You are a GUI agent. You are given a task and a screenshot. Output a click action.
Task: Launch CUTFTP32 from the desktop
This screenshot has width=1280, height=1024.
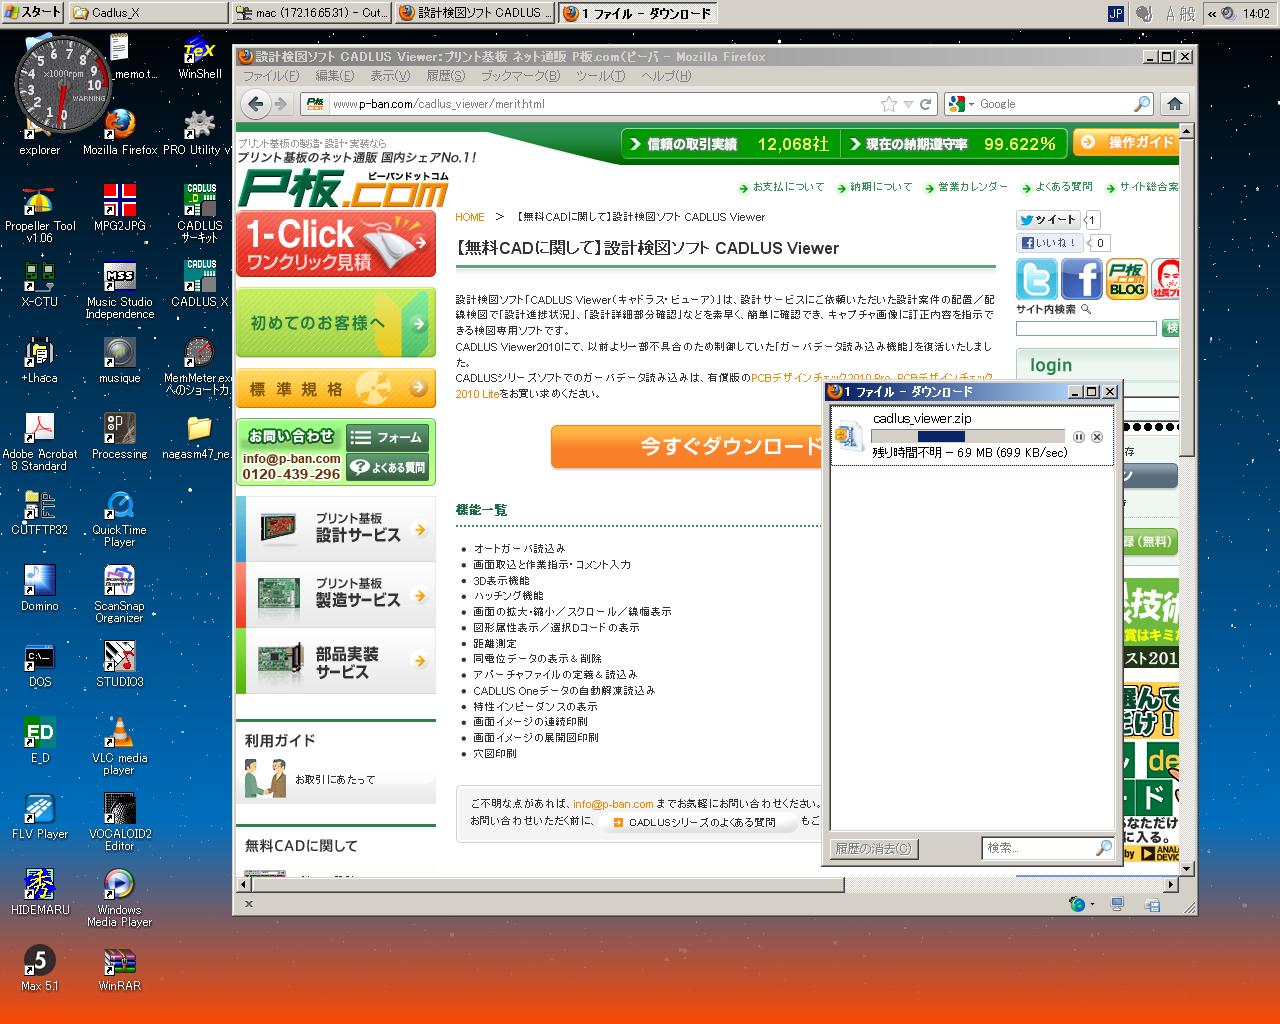pyautogui.click(x=40, y=512)
